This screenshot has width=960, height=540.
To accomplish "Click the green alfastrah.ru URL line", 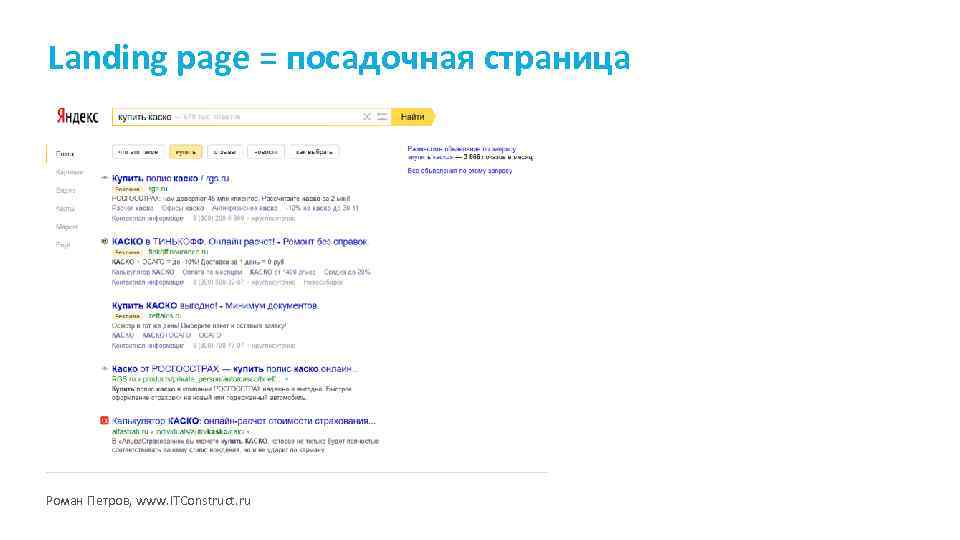I will (178, 432).
